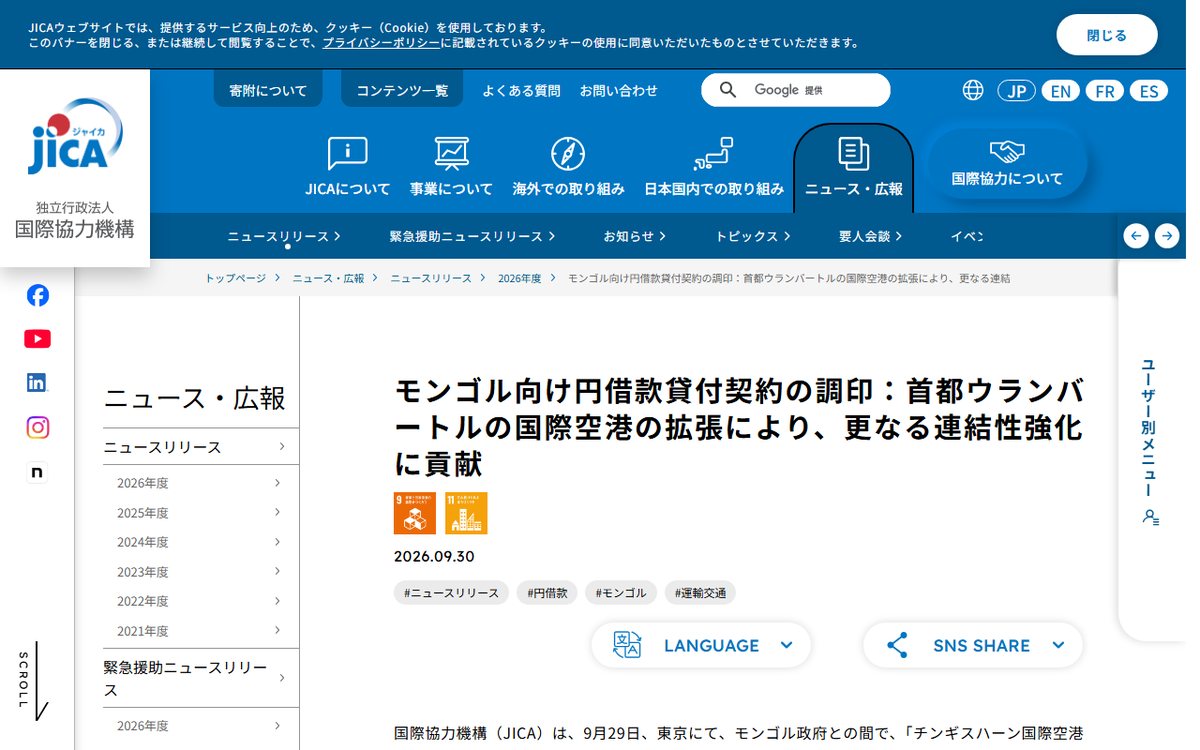Open 要人会談 submenu item
This screenshot has width=1200, height=750.
(x=870, y=236)
